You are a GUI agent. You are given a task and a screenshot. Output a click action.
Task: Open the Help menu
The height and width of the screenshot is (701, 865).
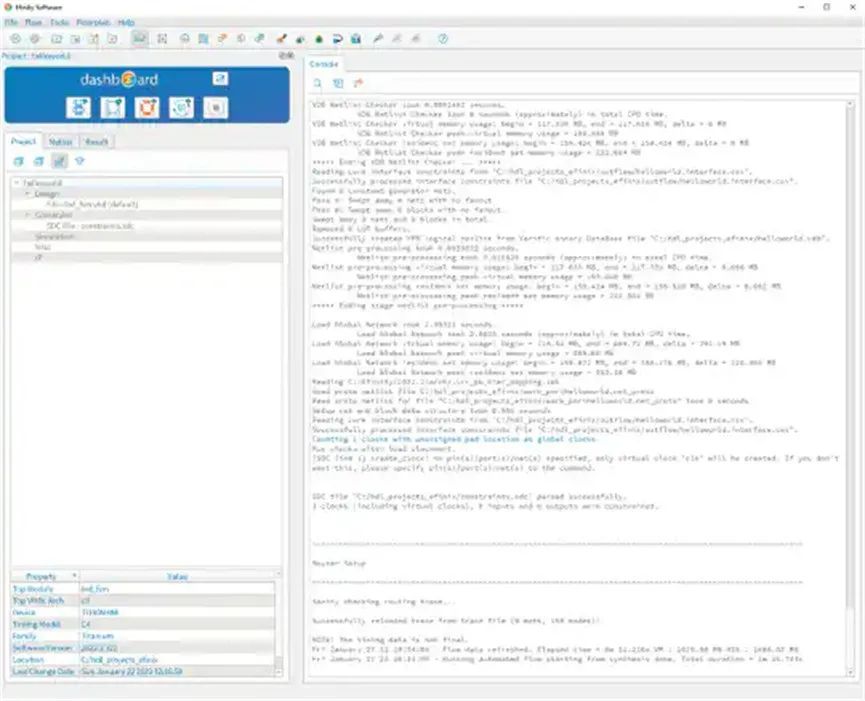coord(126,21)
